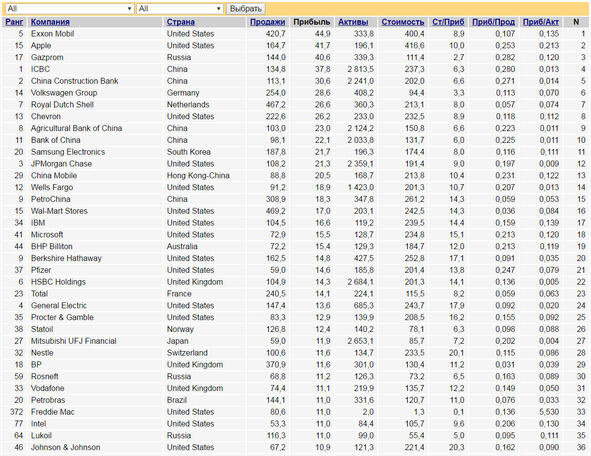Click the N column header
The image size is (591, 456).
pos(576,22)
